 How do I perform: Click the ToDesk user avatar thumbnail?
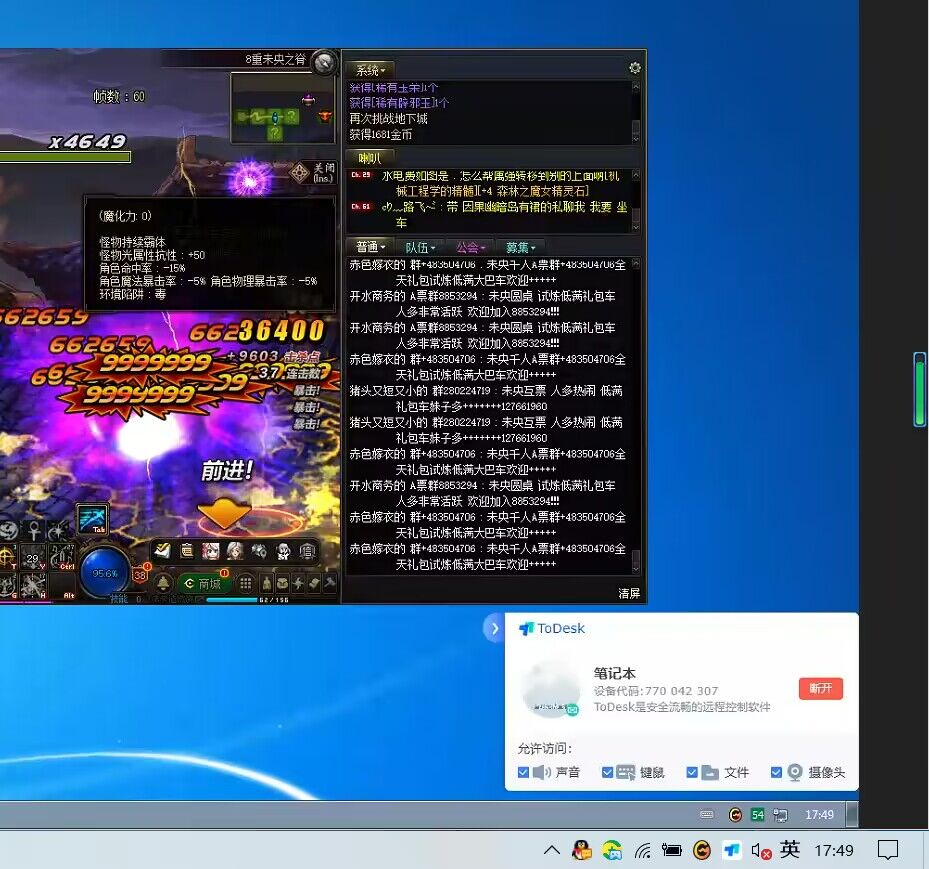pyautogui.click(x=550, y=690)
